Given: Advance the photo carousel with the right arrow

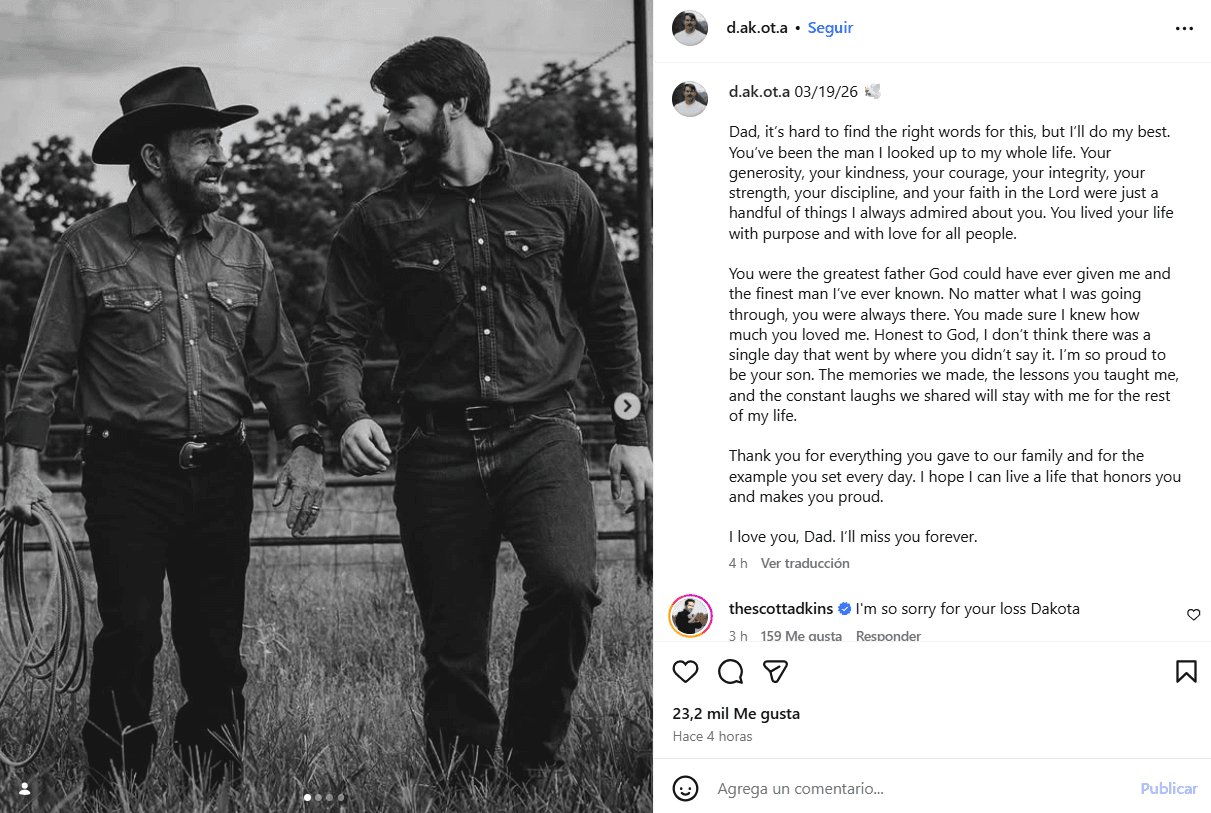Looking at the screenshot, I should pos(627,406).
